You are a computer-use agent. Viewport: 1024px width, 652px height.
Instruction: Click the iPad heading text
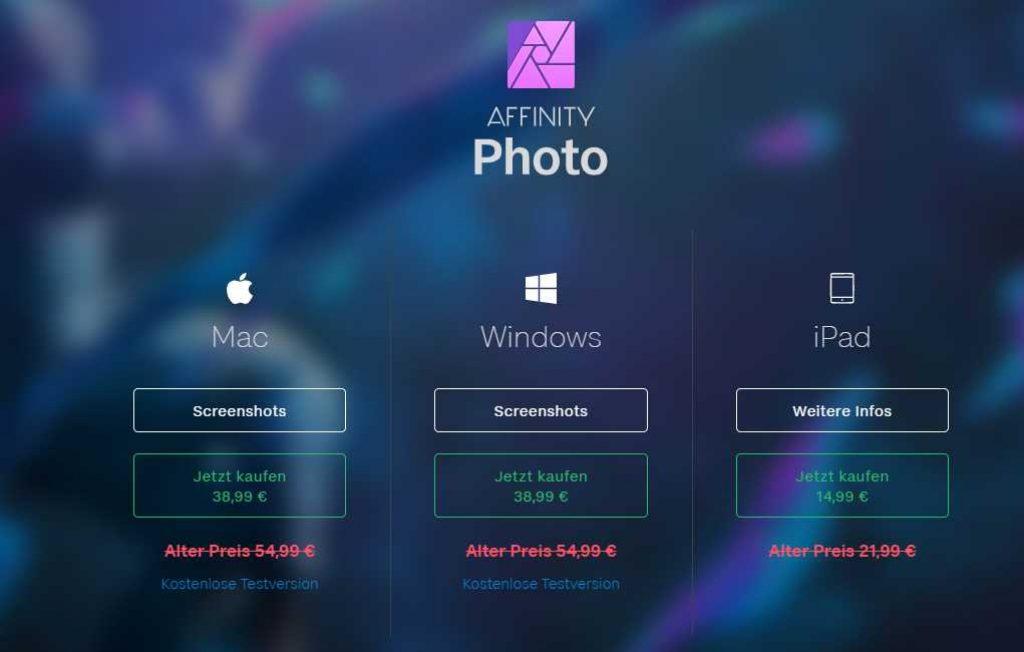click(x=842, y=337)
